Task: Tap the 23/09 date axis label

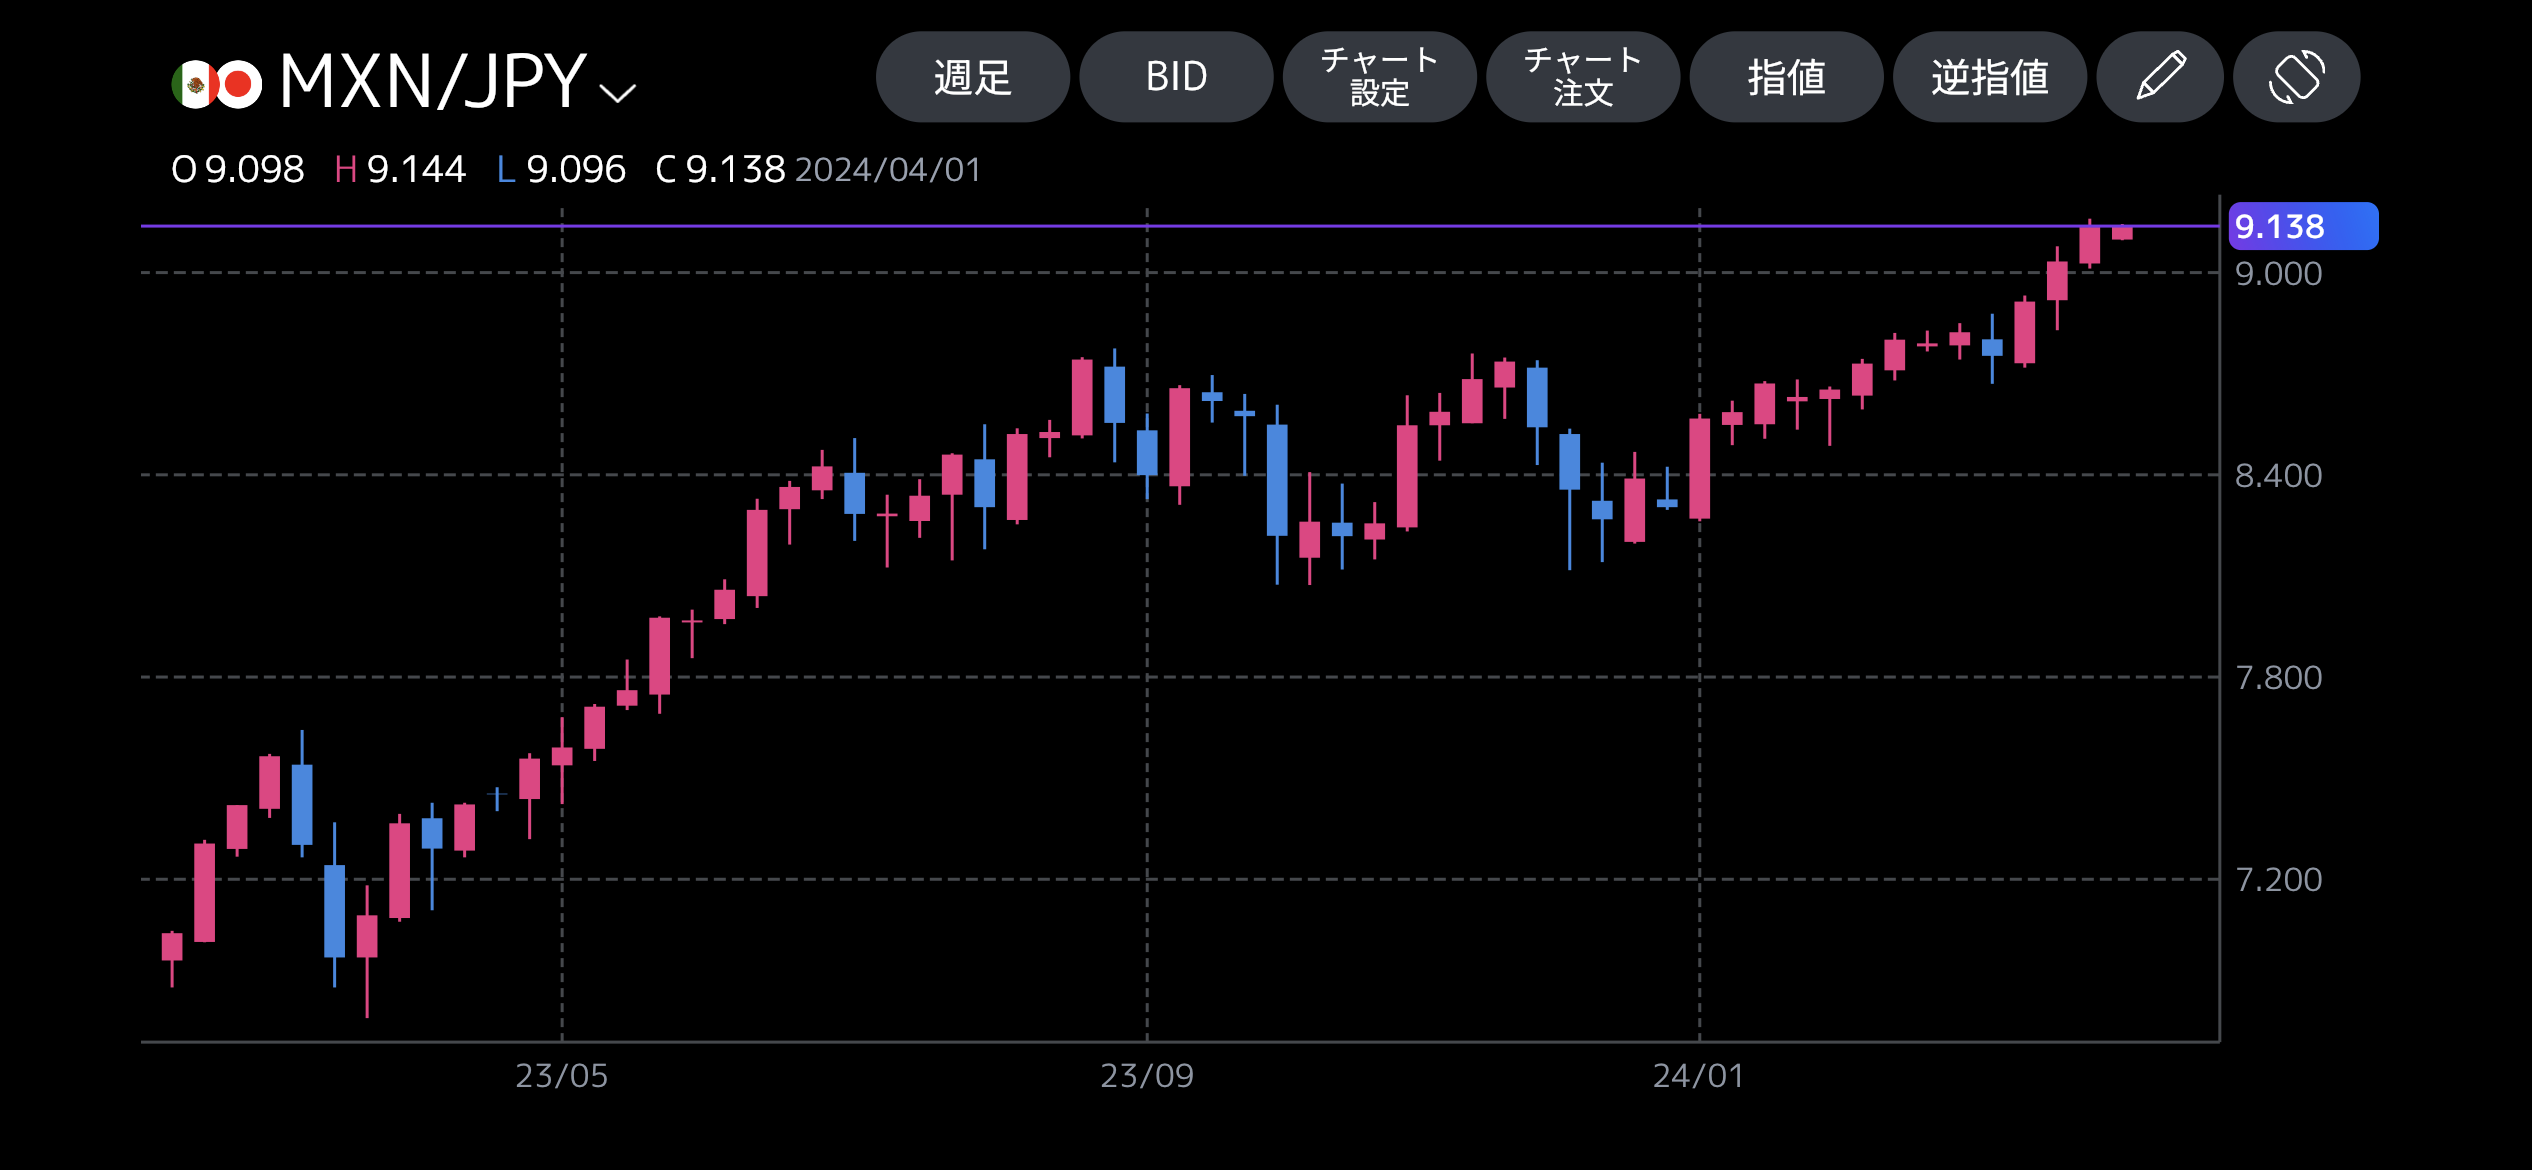Action: 1146,1075
